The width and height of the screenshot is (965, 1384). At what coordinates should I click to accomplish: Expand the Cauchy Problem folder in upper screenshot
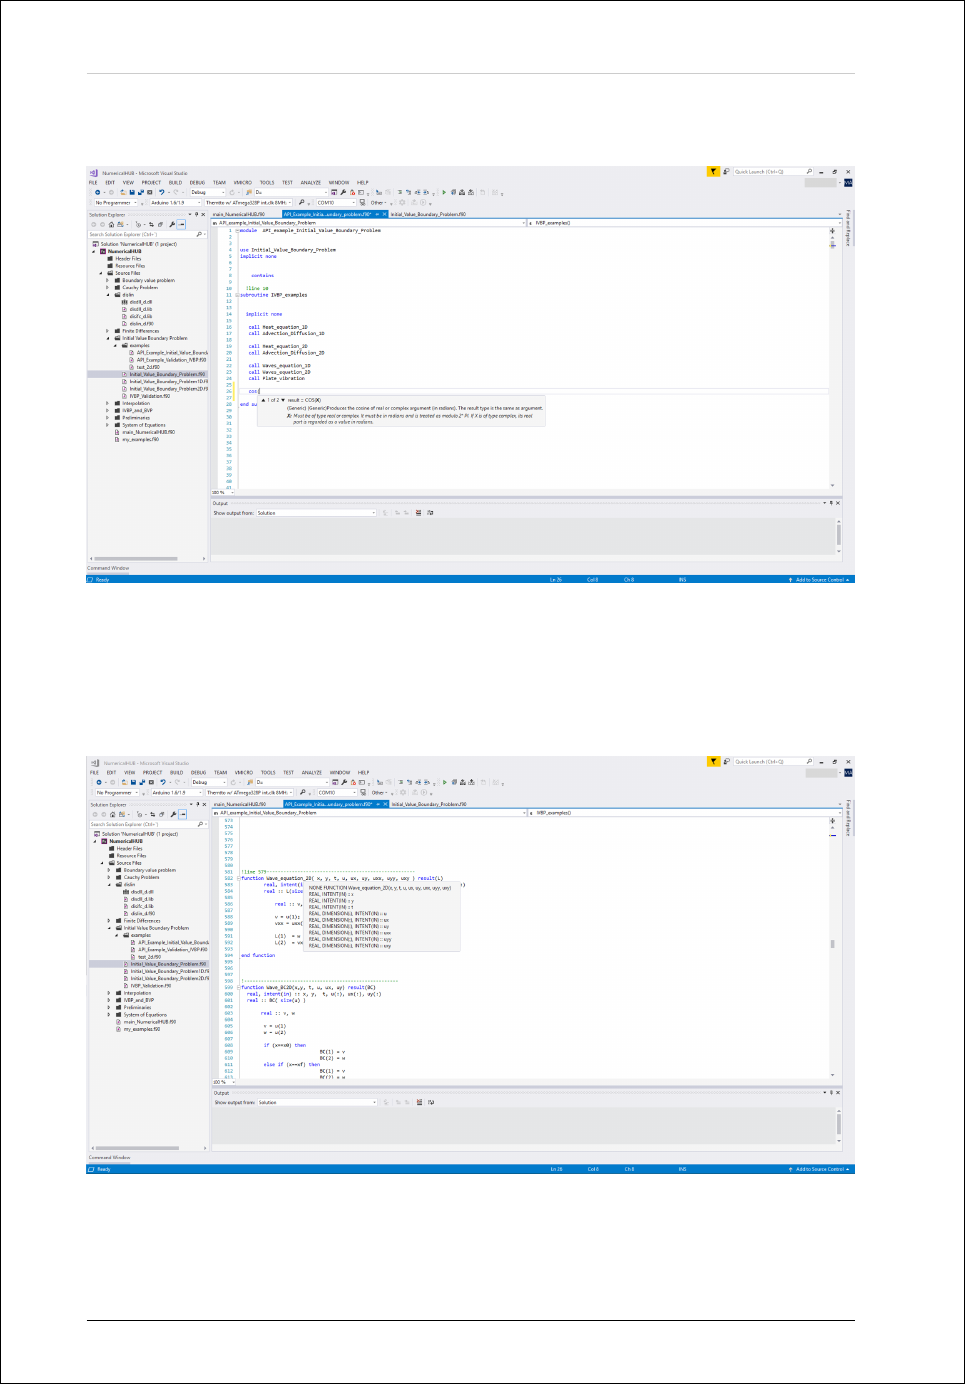click(x=107, y=288)
